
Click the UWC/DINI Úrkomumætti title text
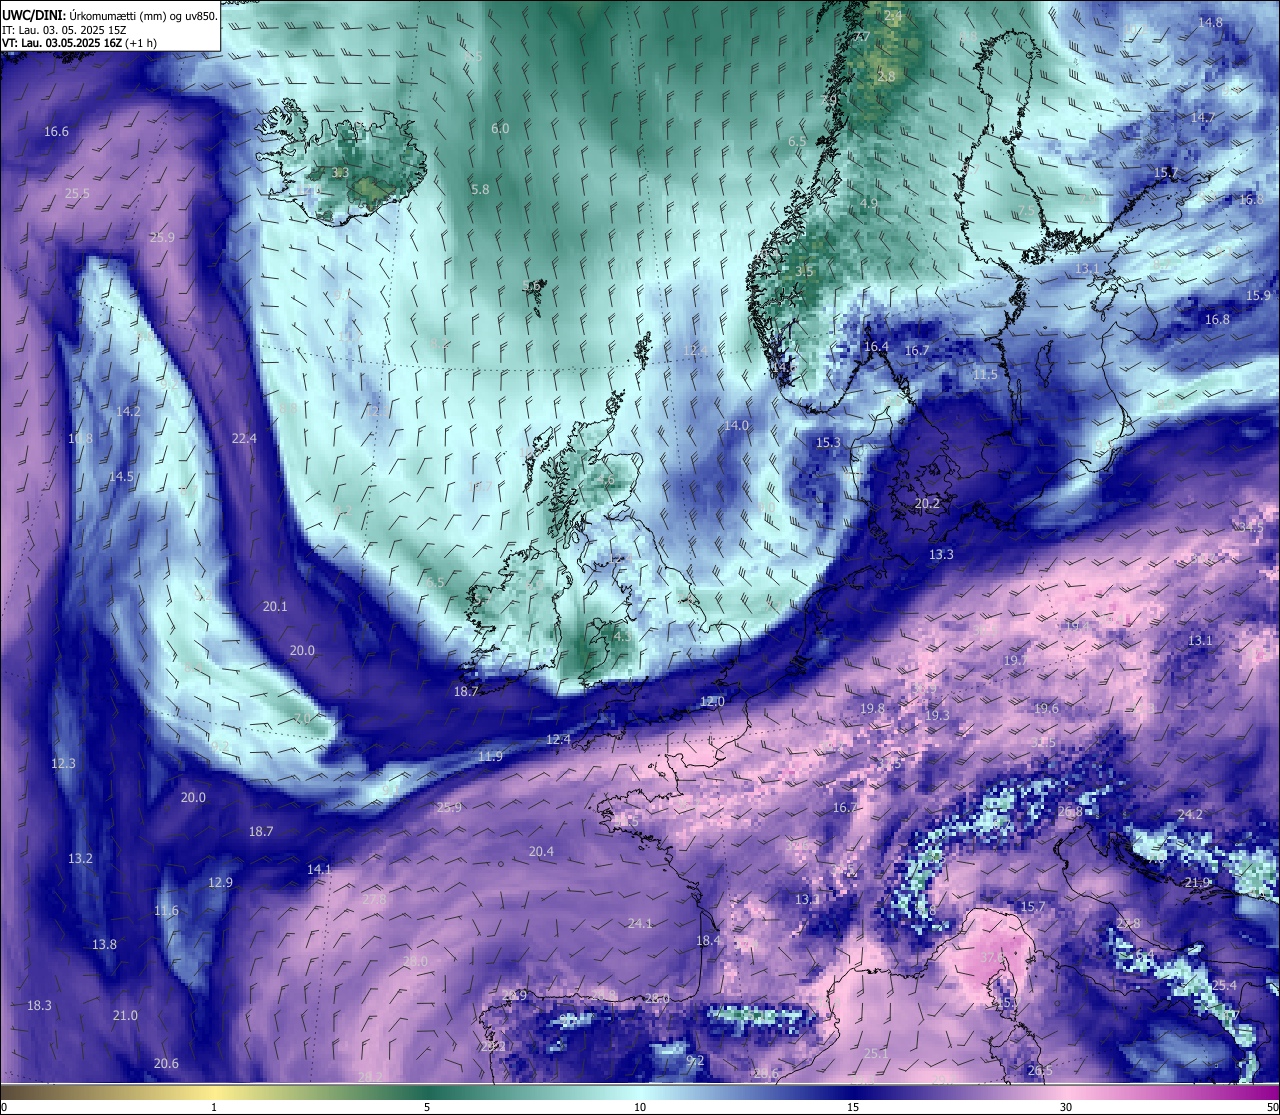click(x=110, y=16)
